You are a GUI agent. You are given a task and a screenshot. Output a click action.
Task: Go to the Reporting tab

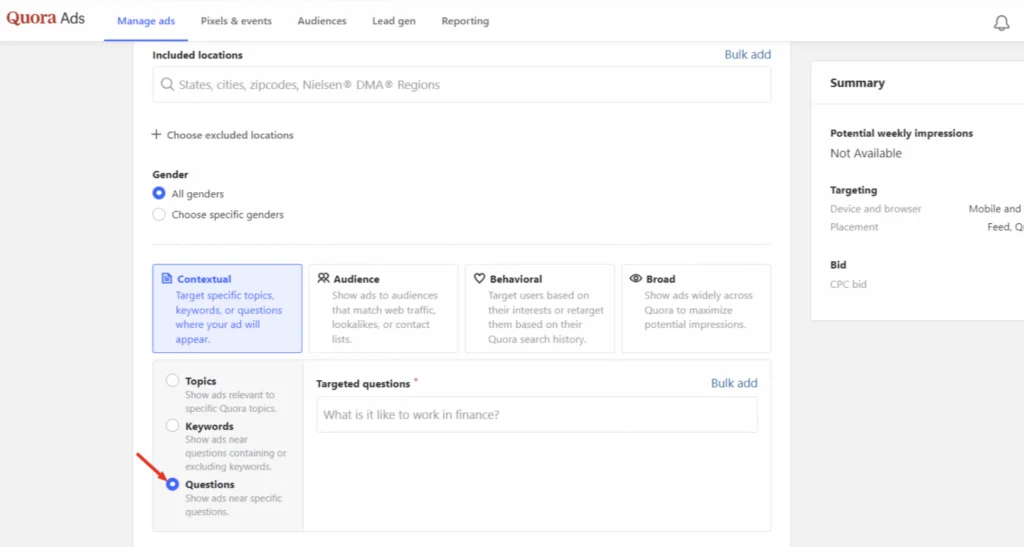[x=465, y=21]
